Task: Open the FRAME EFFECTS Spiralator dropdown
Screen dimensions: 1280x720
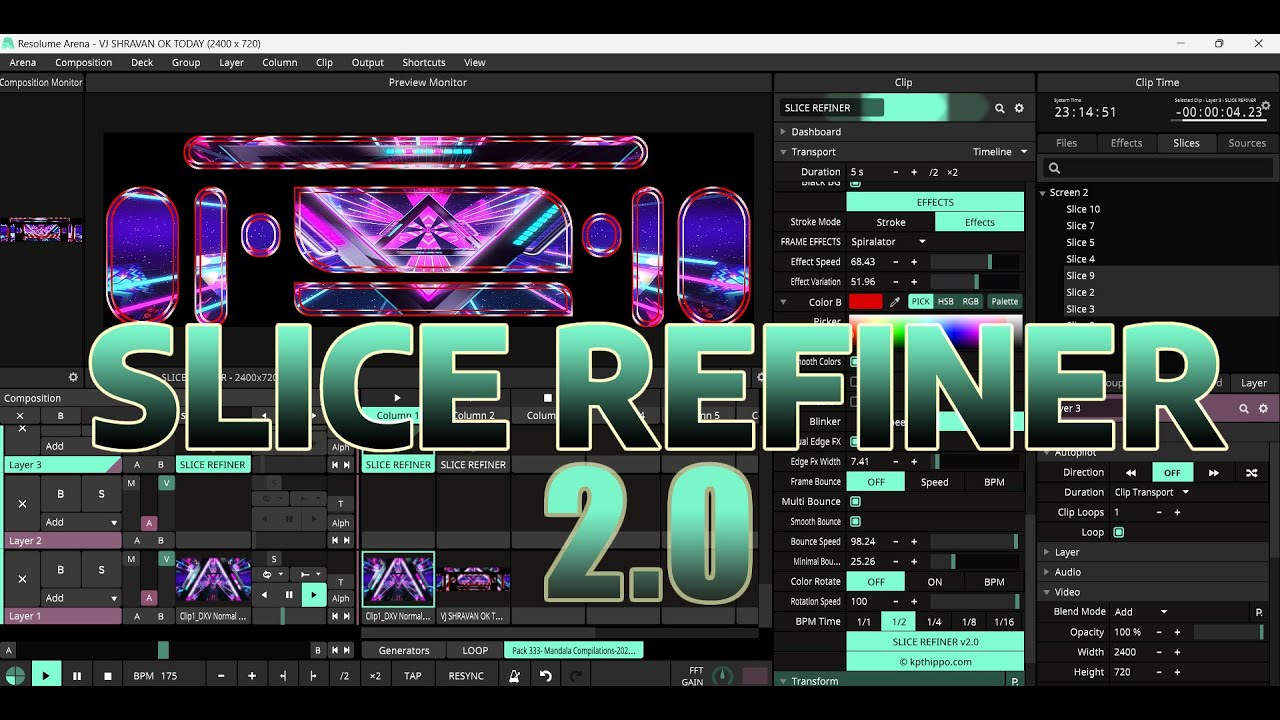Action: tap(888, 242)
